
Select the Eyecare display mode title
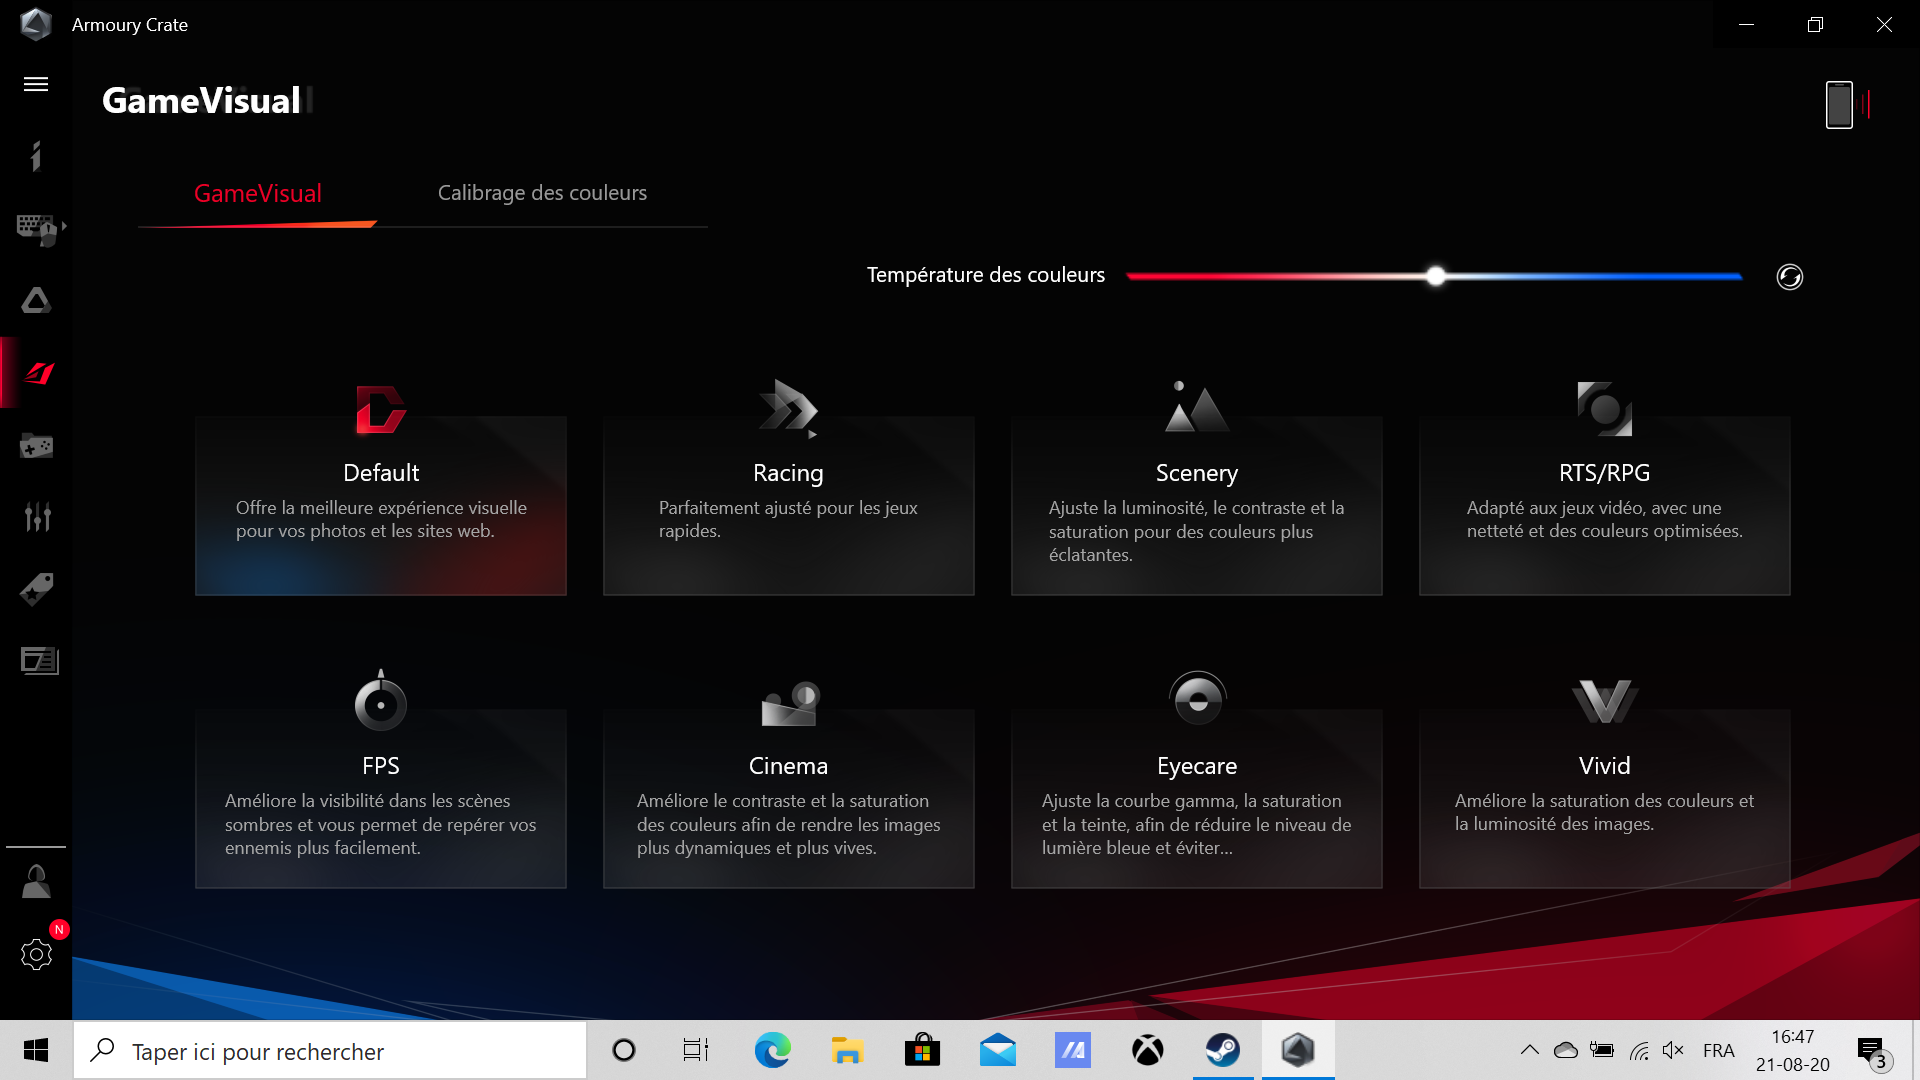1197,766
